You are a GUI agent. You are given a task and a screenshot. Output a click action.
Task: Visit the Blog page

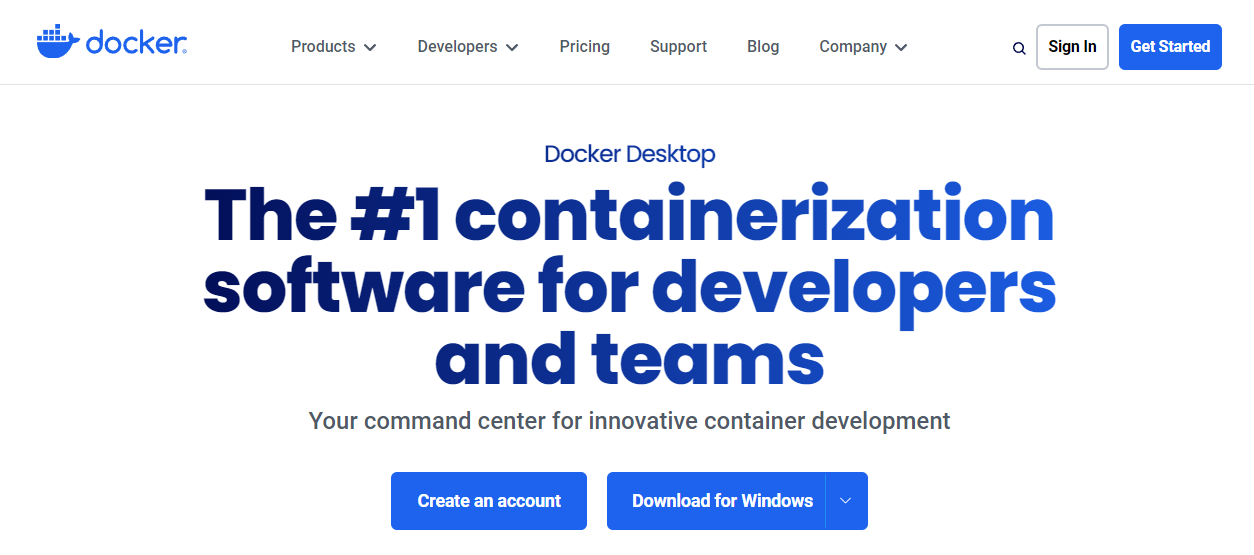pos(763,46)
